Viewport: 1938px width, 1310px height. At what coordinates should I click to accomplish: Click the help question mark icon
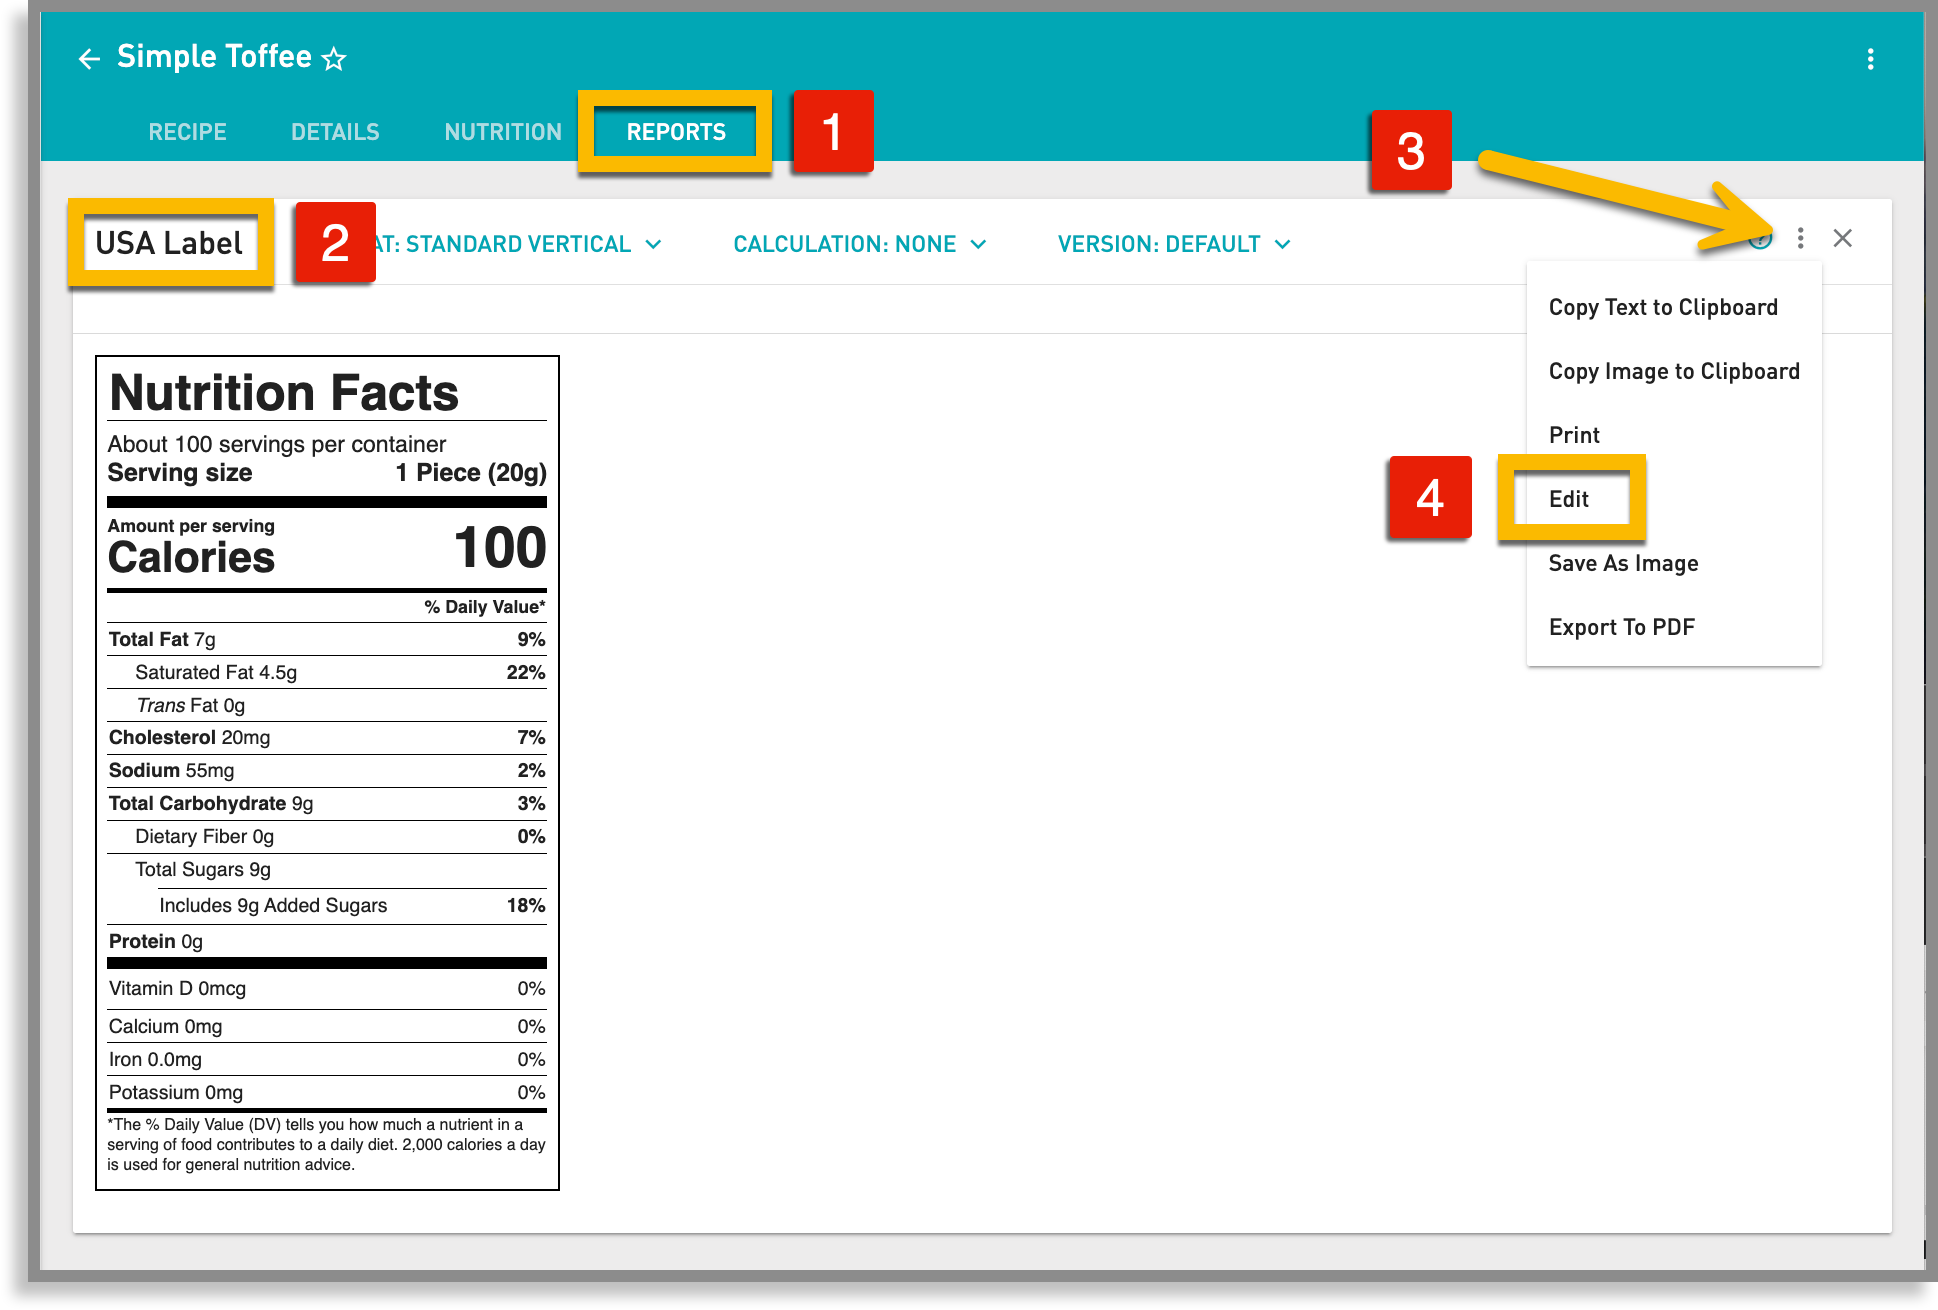1763,240
